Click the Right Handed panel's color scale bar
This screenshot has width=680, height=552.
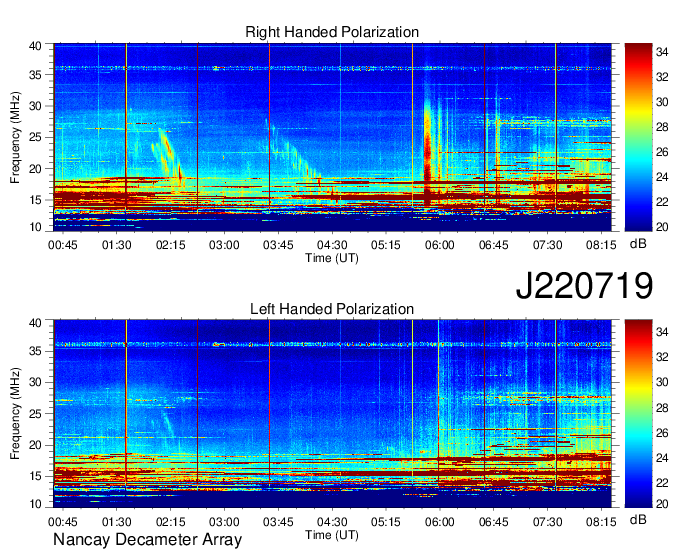pos(638,137)
